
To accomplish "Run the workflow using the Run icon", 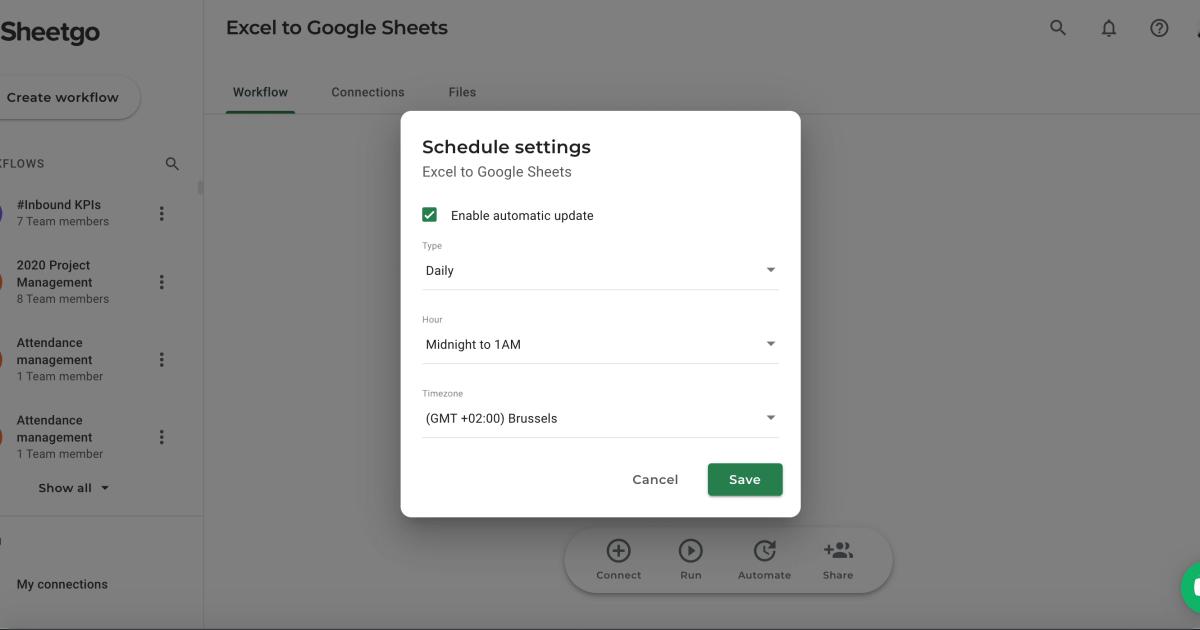I will click(691, 552).
